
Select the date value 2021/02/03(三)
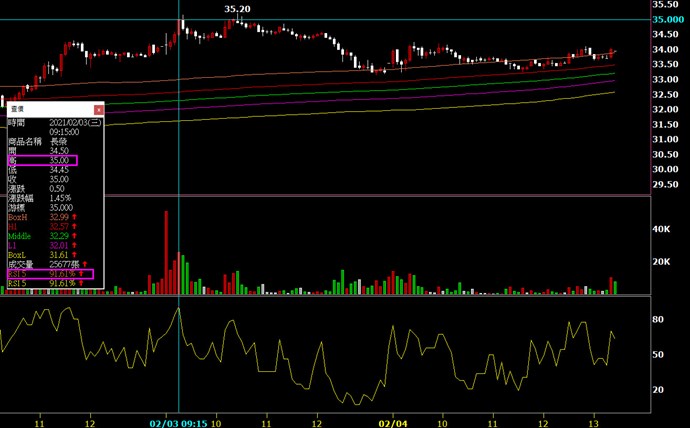coord(75,123)
